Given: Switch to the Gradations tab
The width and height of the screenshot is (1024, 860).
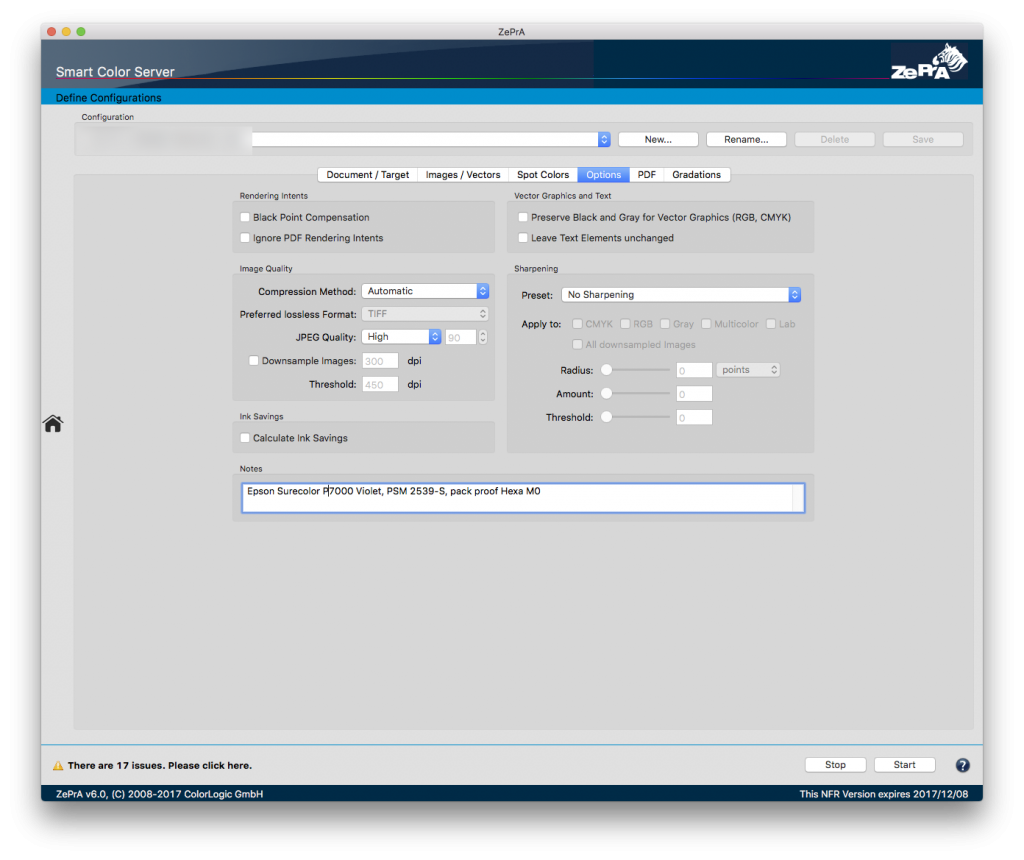Looking at the screenshot, I should click(x=697, y=175).
